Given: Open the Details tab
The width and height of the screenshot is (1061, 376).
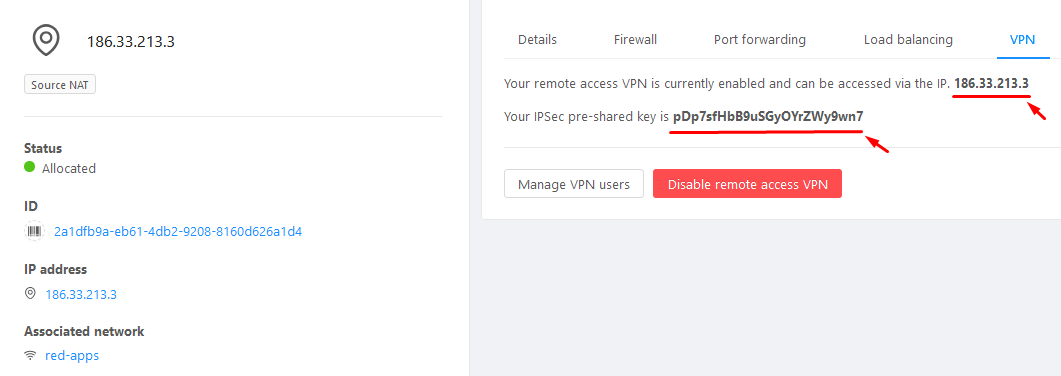Looking at the screenshot, I should tap(537, 39).
